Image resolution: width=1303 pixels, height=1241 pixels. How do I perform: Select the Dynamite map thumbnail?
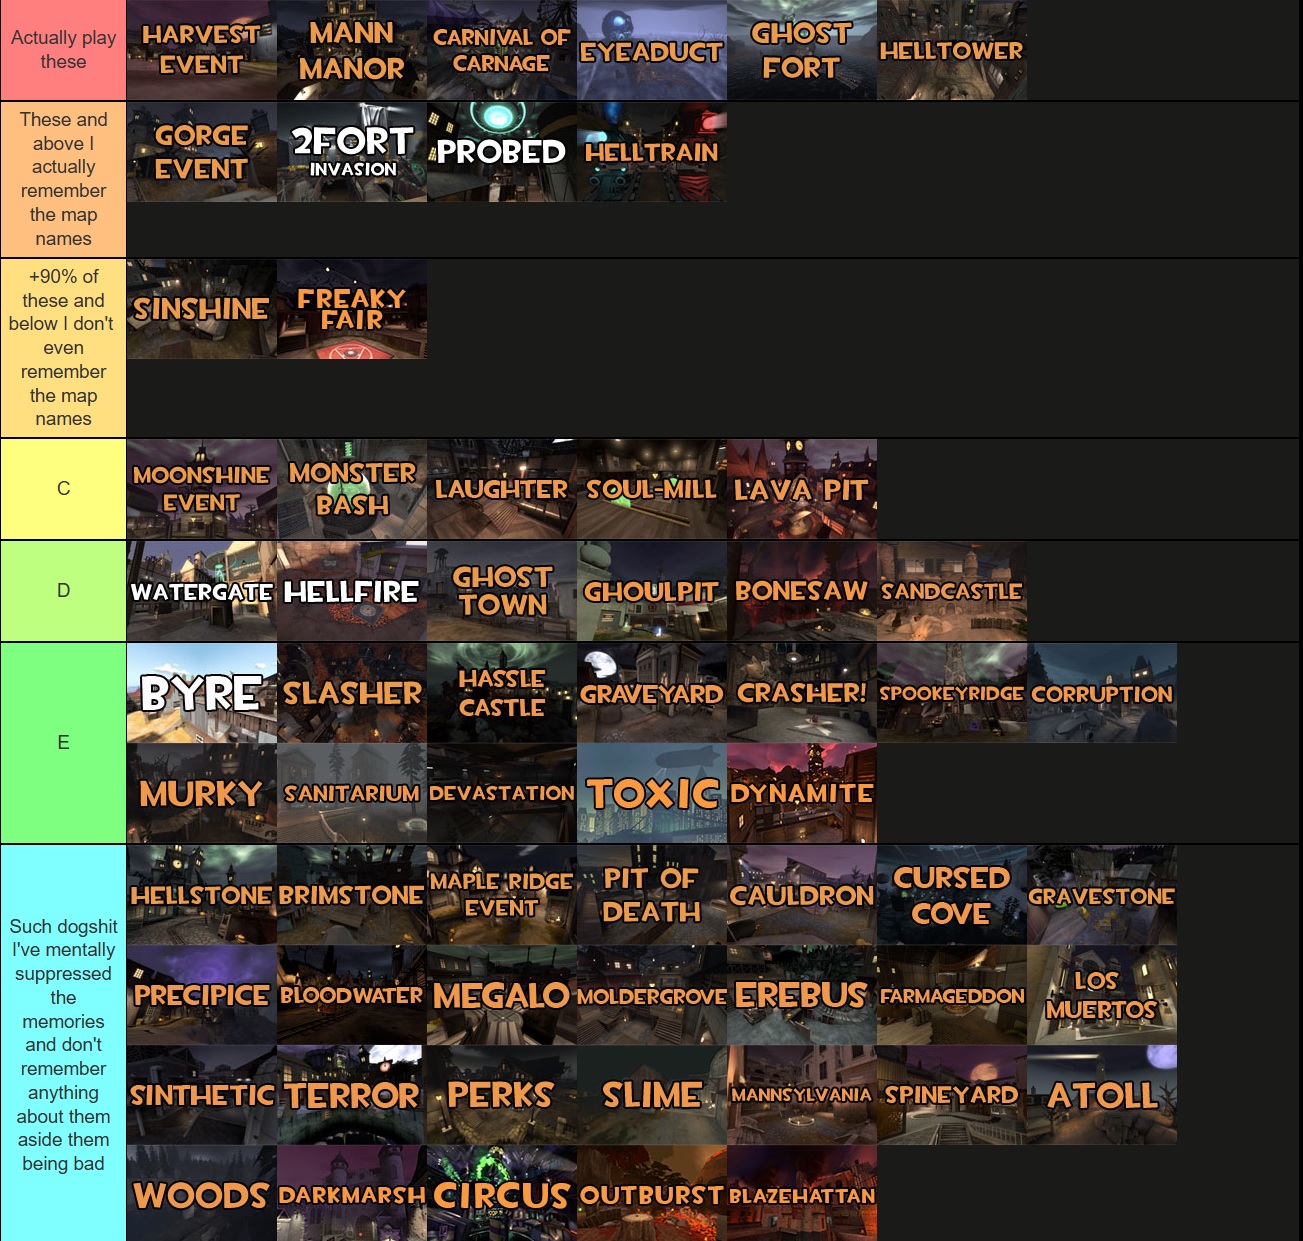coord(802,793)
